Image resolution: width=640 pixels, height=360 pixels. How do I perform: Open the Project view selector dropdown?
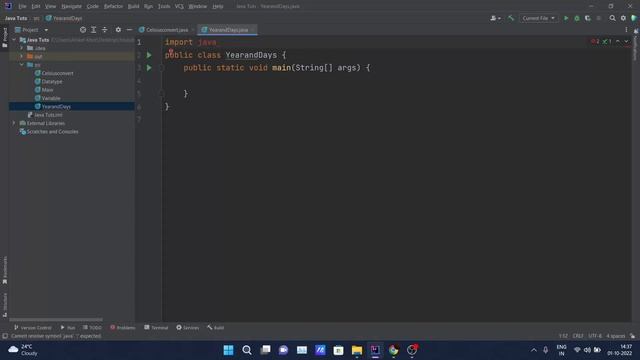(x=31, y=30)
